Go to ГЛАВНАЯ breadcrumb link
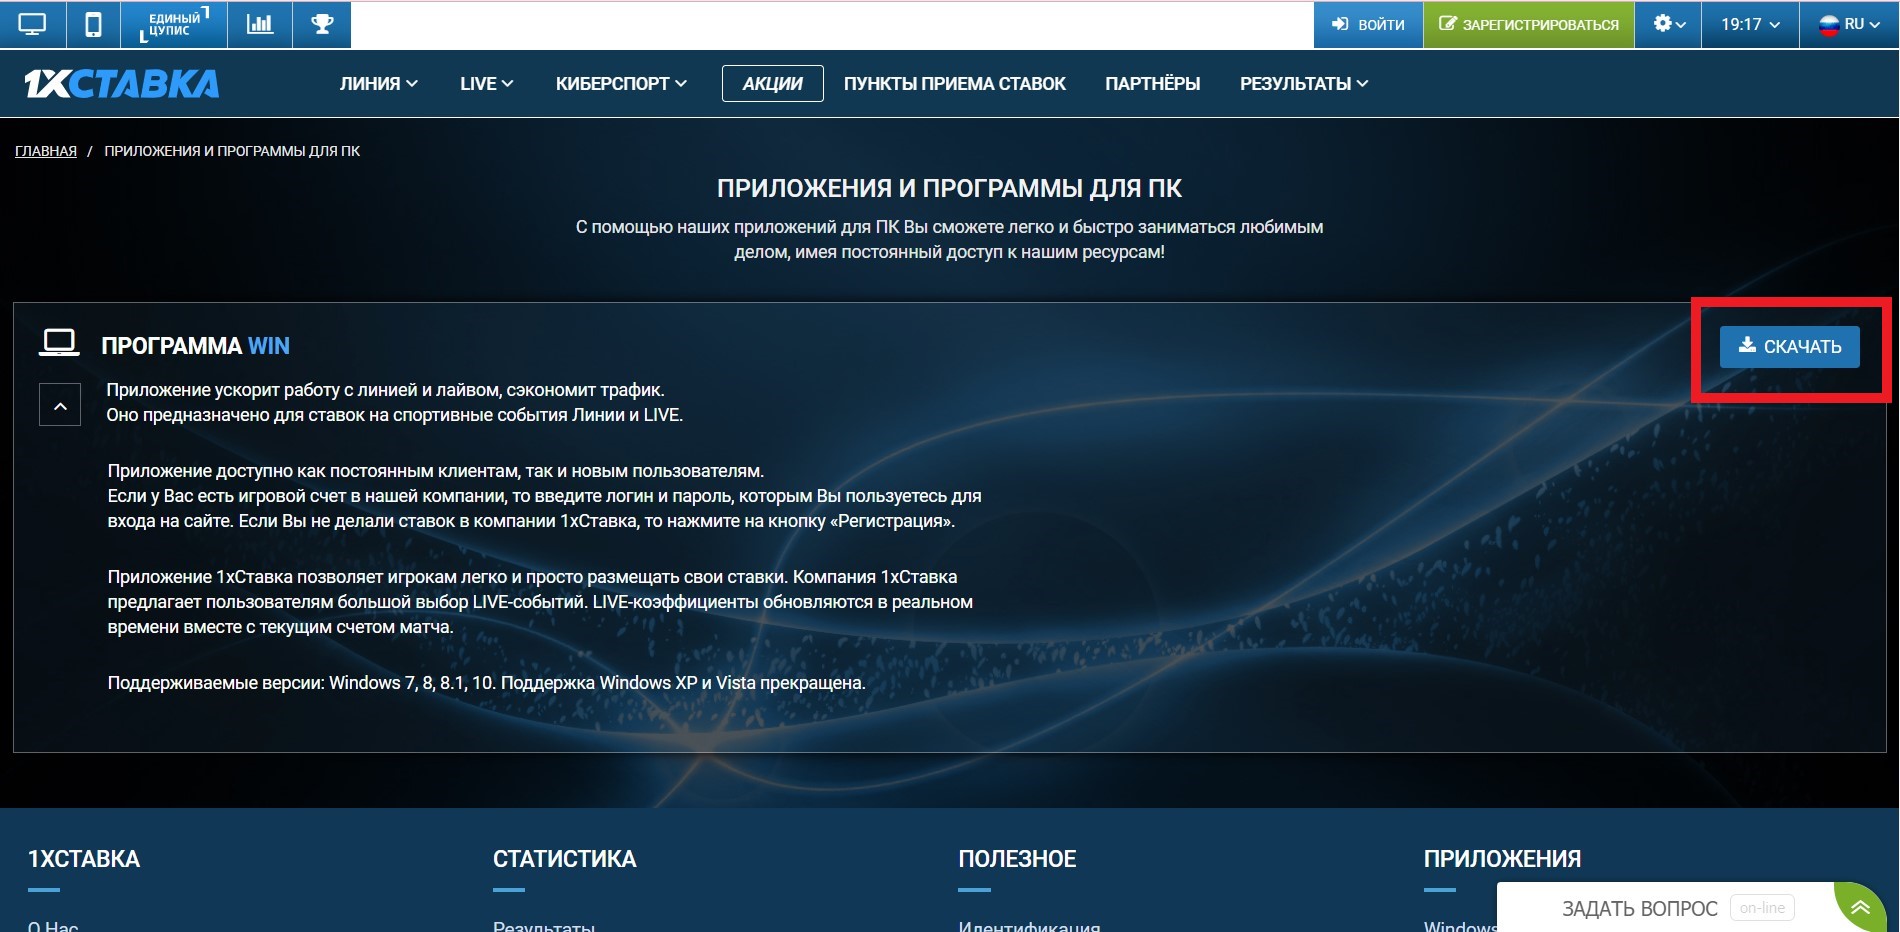1900x932 pixels. point(46,151)
